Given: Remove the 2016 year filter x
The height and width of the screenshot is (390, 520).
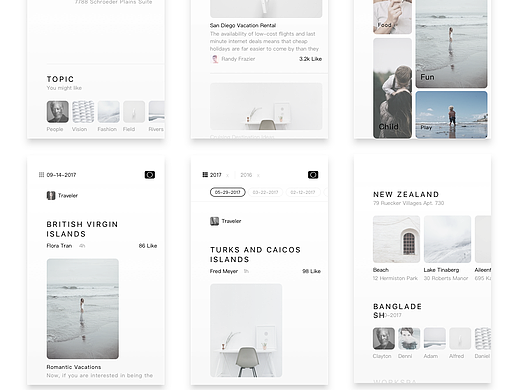Looking at the screenshot, I should (258, 175).
